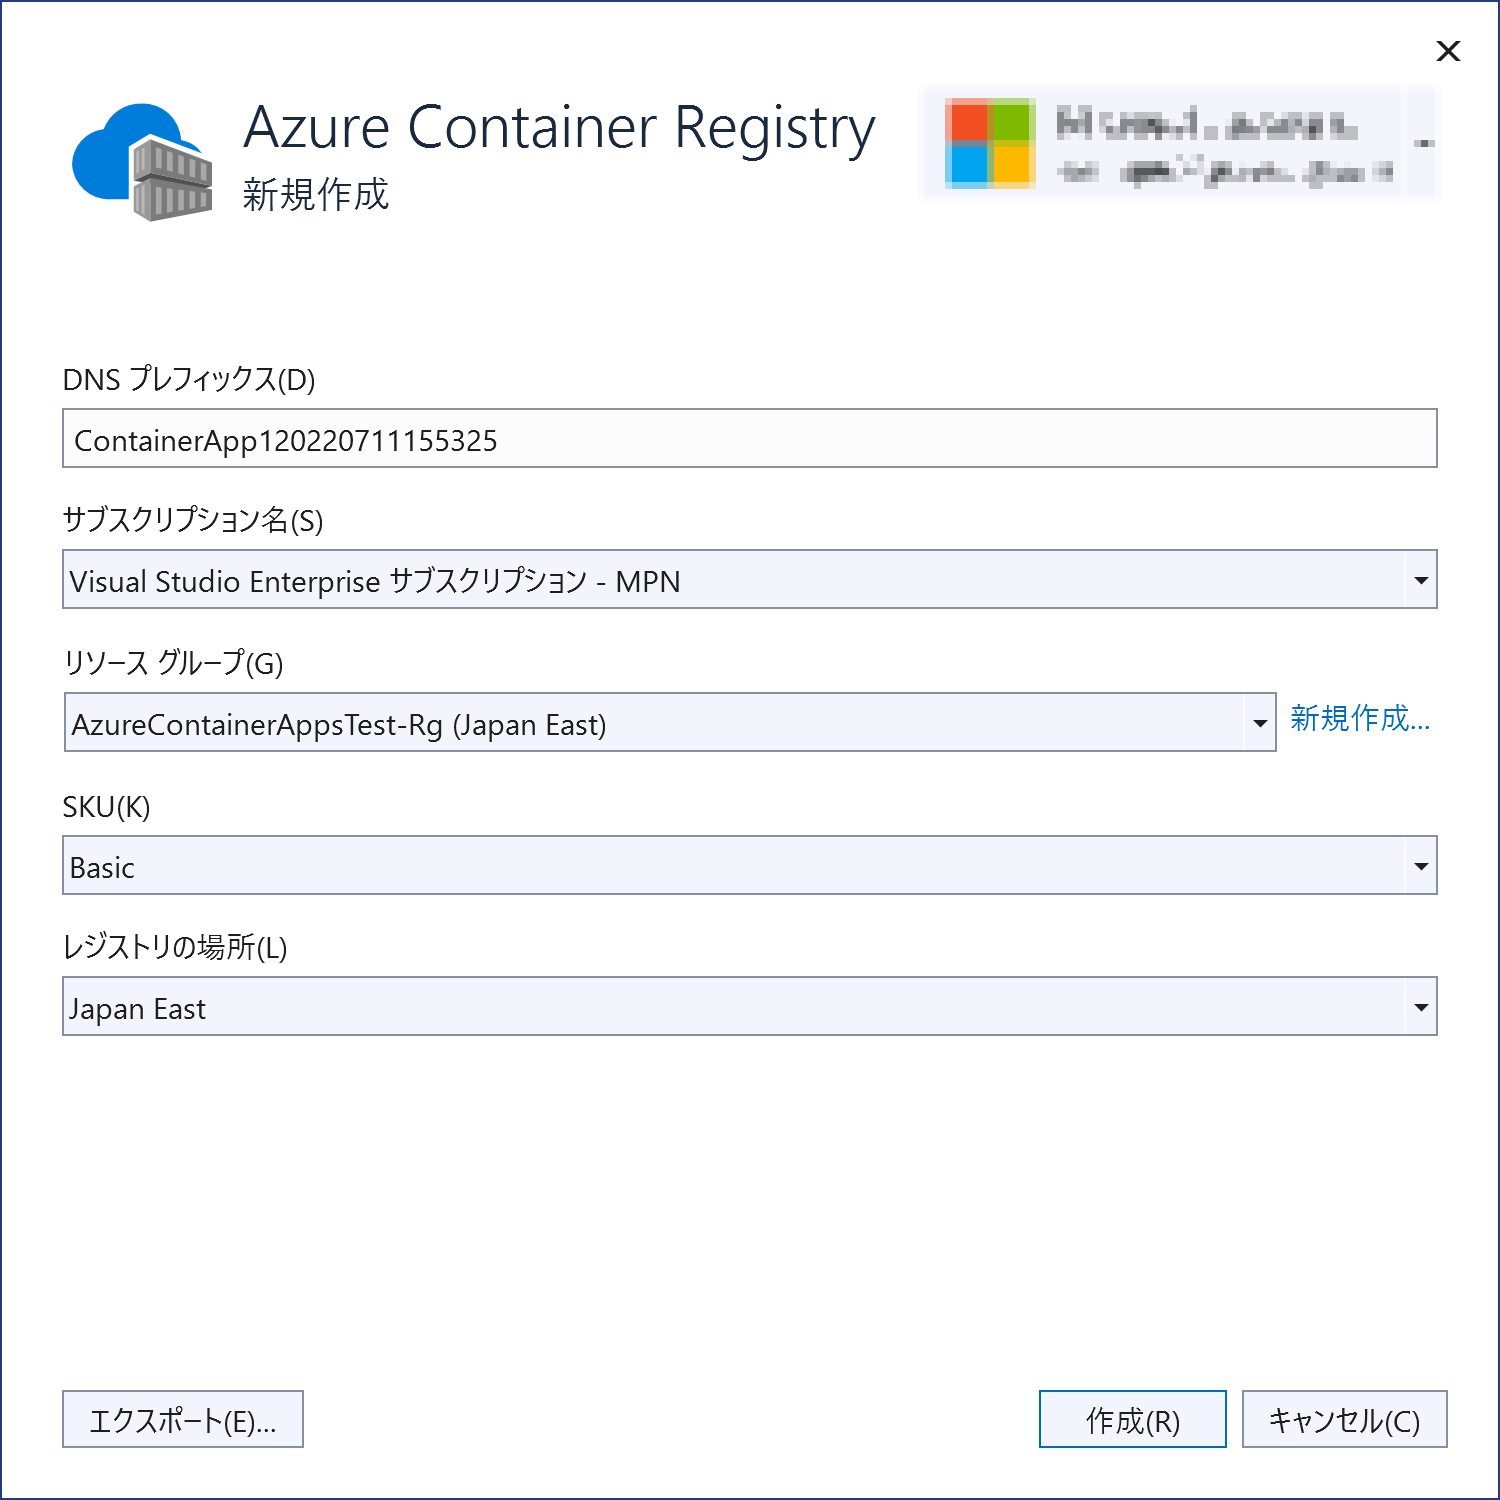The height and width of the screenshot is (1500, 1500).
Task: Click the DNS prefix input field
Action: tap(750, 438)
